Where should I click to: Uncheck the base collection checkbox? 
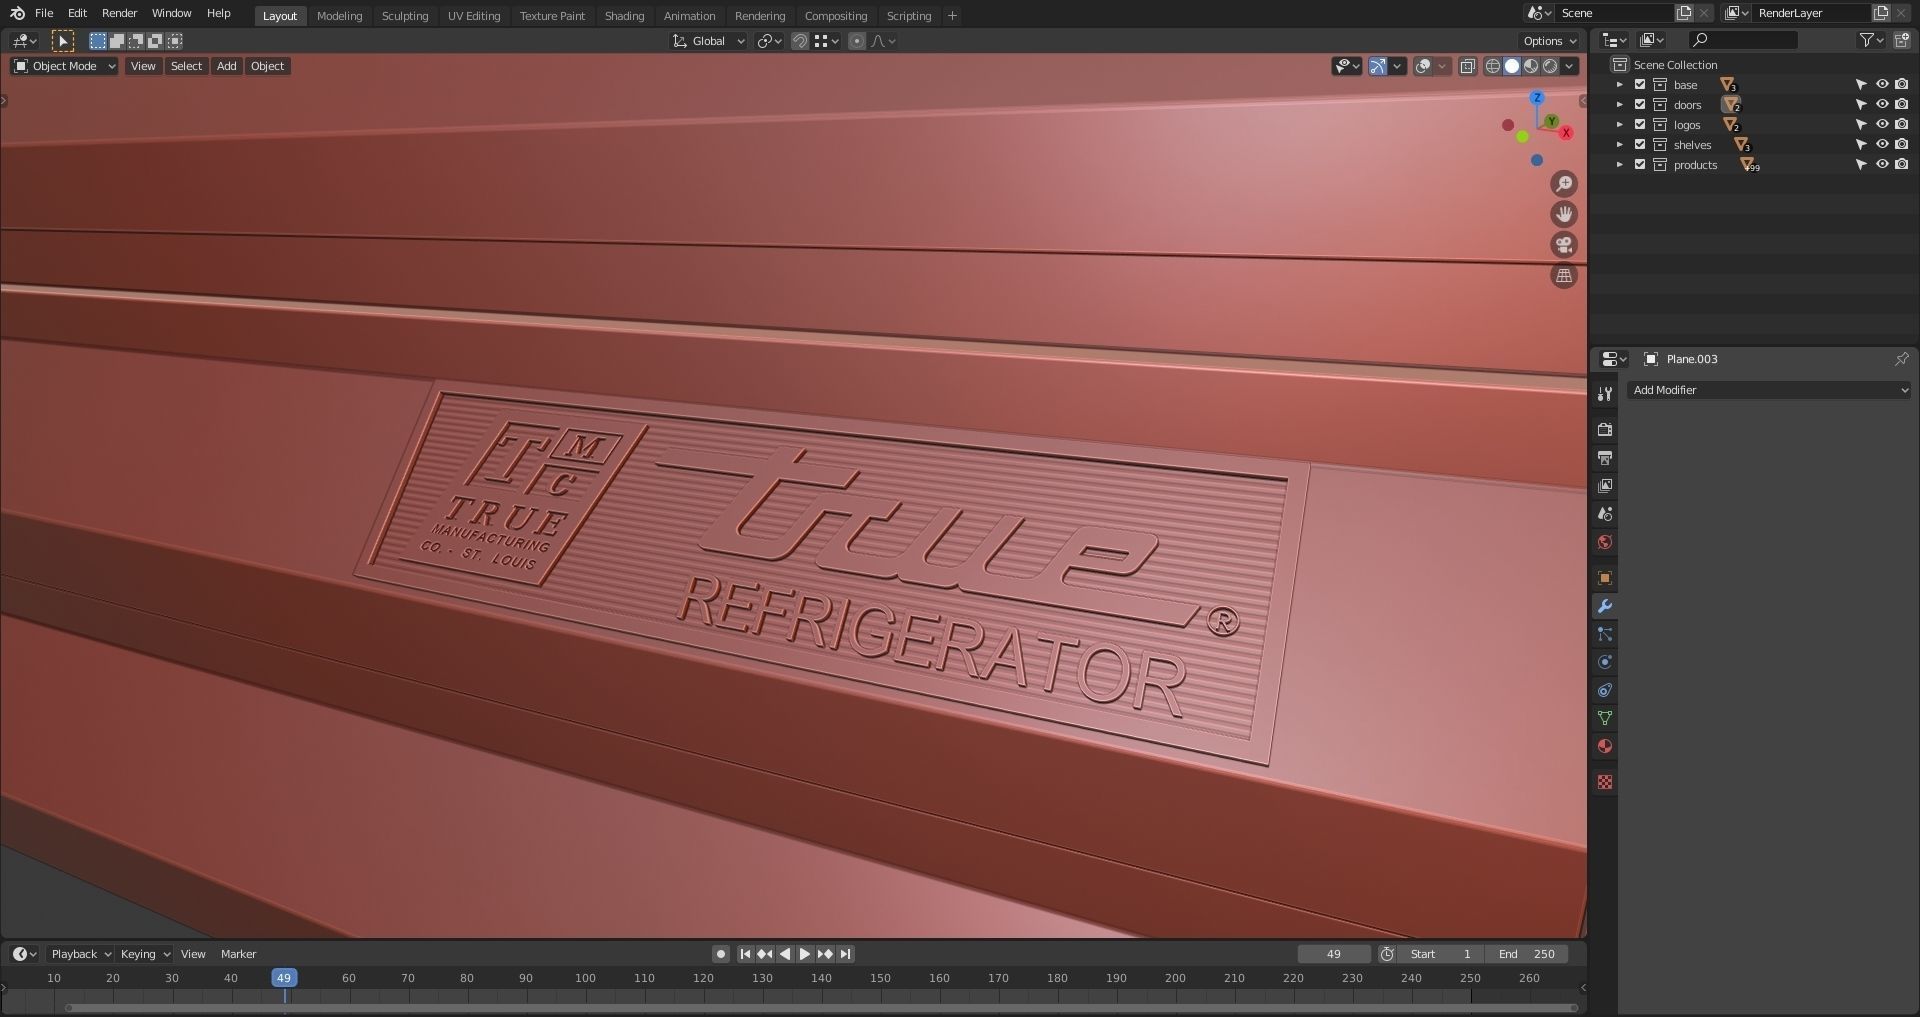(x=1640, y=85)
